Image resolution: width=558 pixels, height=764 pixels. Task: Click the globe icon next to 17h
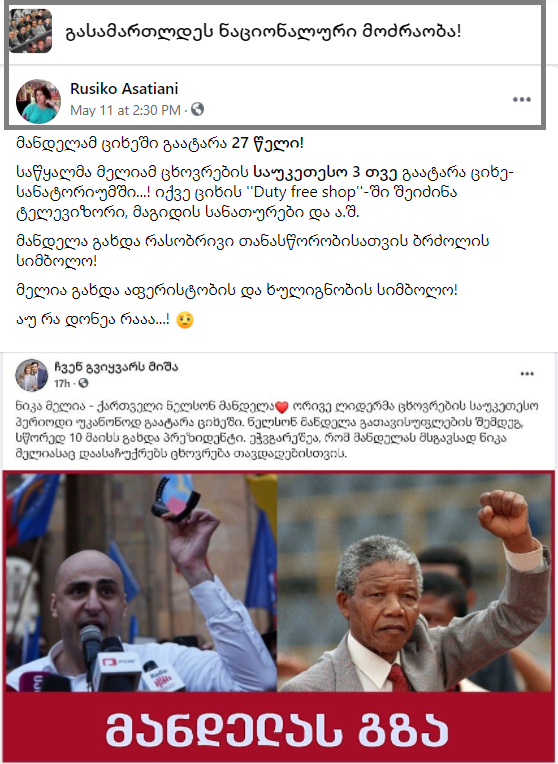83,383
